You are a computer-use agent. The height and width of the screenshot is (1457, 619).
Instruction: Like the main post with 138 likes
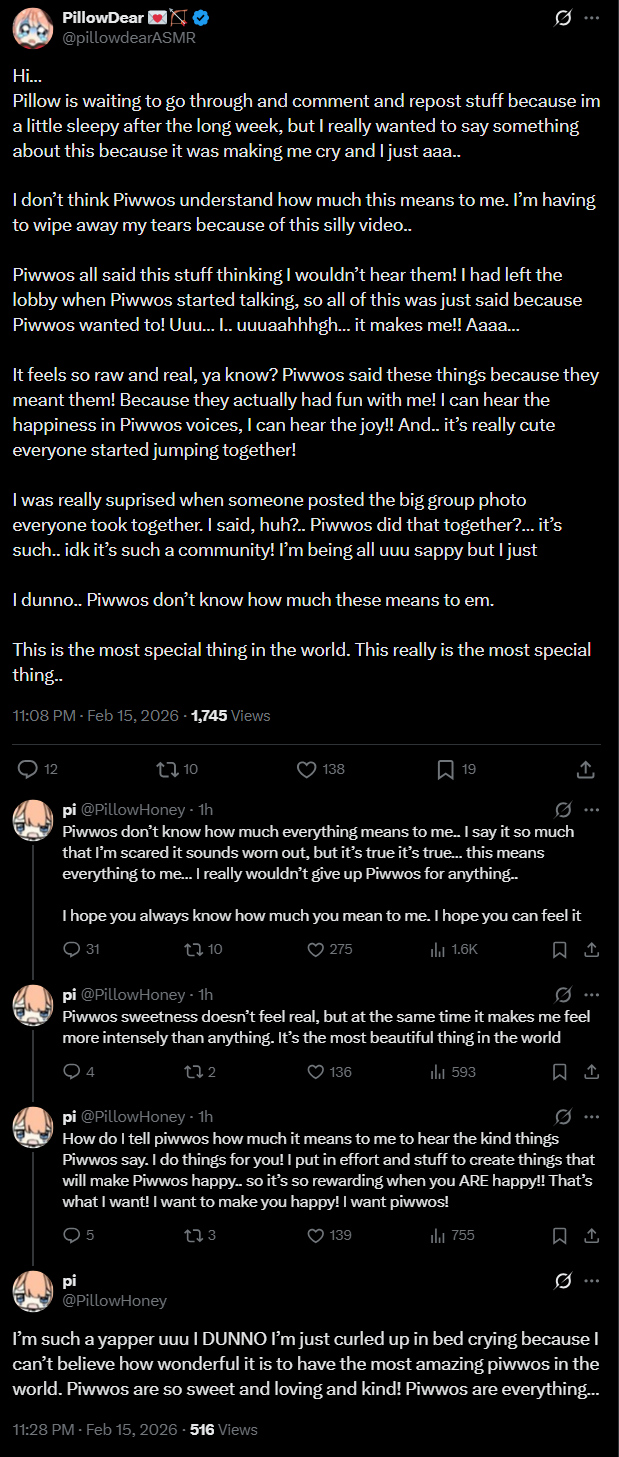coord(308,769)
